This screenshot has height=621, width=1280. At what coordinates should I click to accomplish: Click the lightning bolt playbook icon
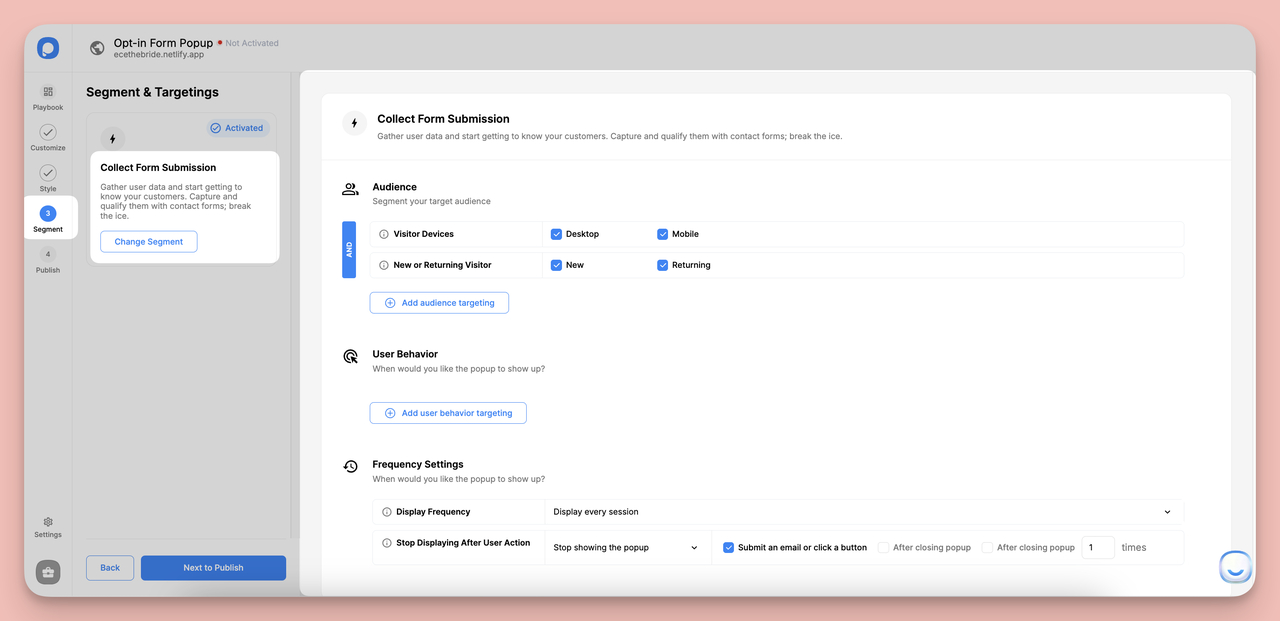tap(111, 137)
